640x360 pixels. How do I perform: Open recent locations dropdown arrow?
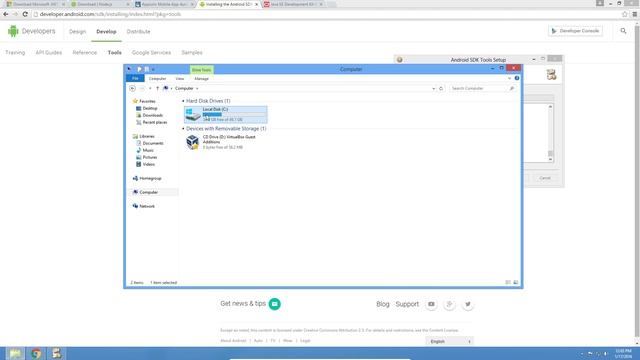click(150, 88)
